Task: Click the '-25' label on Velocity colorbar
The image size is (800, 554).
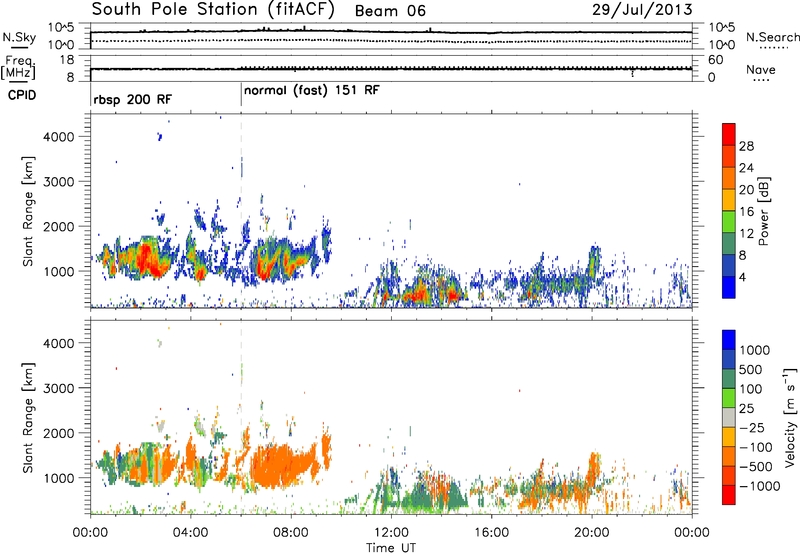Action: pos(752,427)
